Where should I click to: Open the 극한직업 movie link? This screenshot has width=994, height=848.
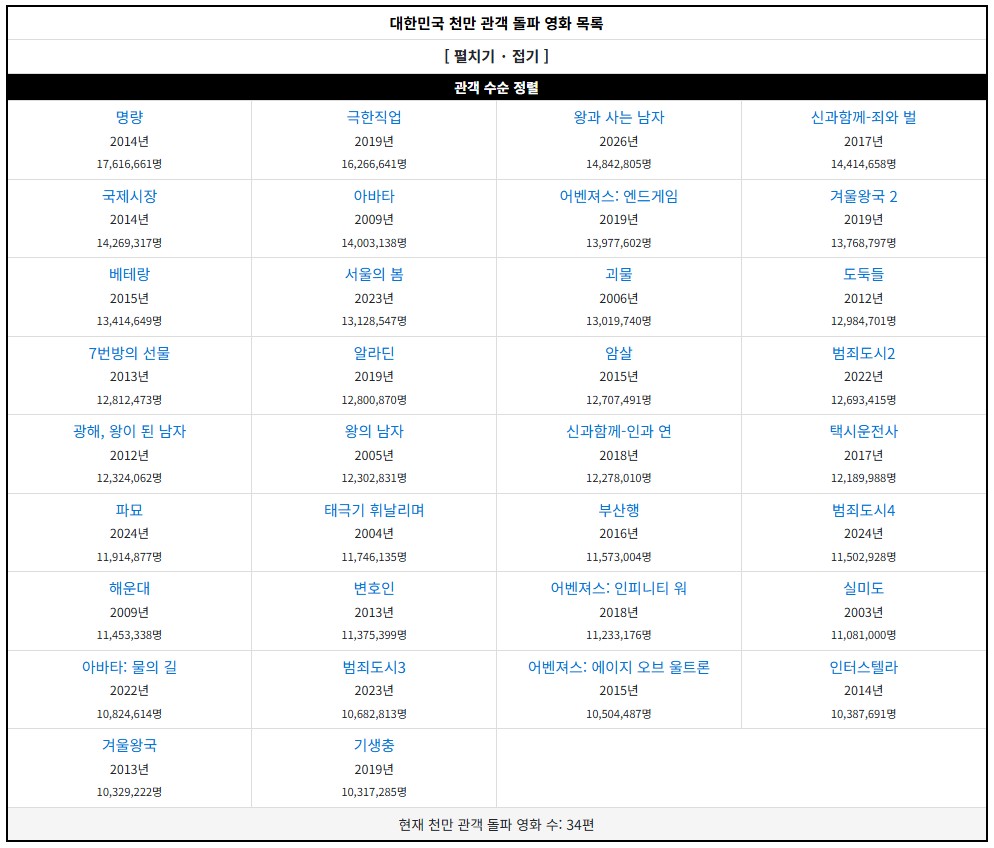[x=374, y=117]
